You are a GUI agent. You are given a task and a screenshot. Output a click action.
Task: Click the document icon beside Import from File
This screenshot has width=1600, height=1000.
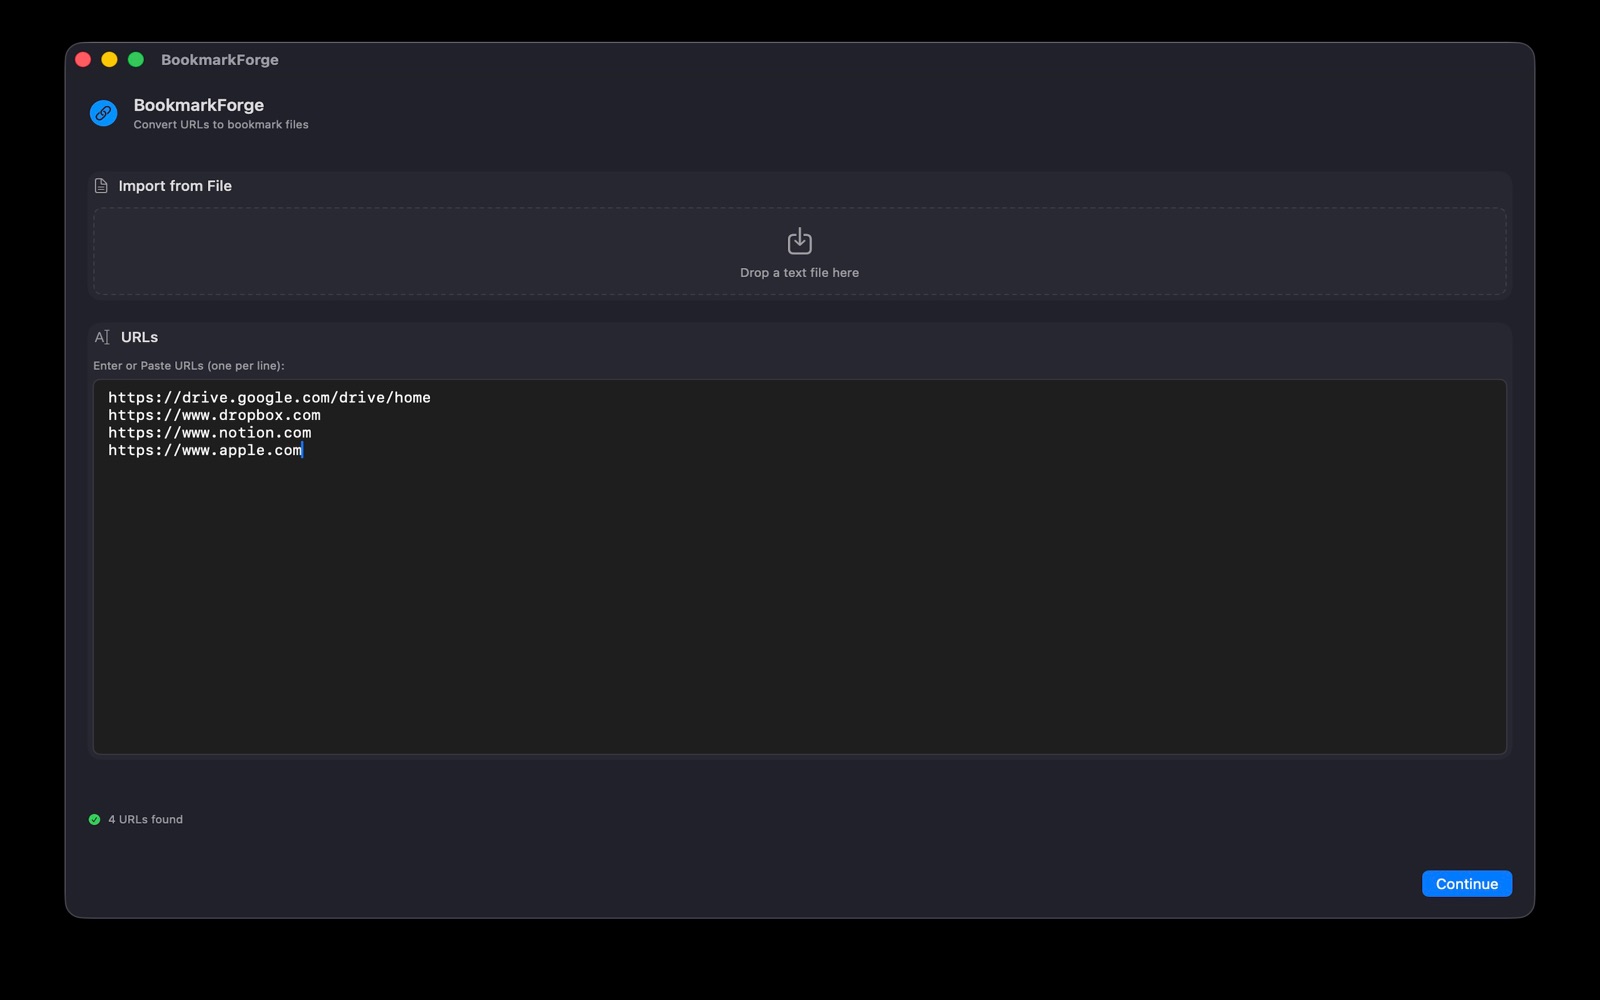coord(101,186)
